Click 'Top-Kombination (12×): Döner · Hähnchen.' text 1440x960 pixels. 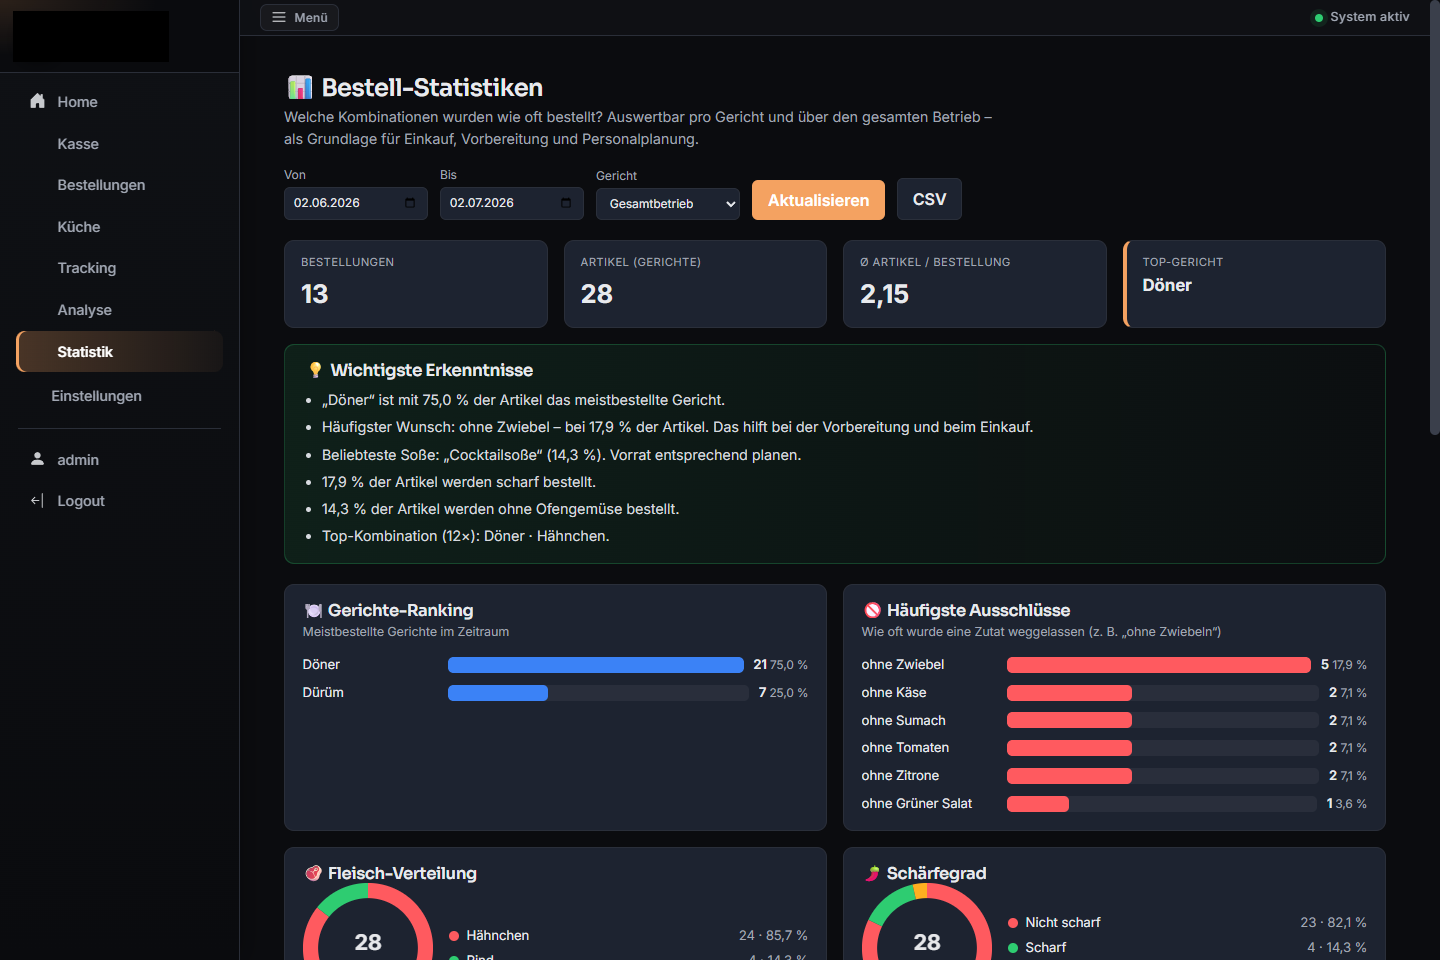[465, 536]
